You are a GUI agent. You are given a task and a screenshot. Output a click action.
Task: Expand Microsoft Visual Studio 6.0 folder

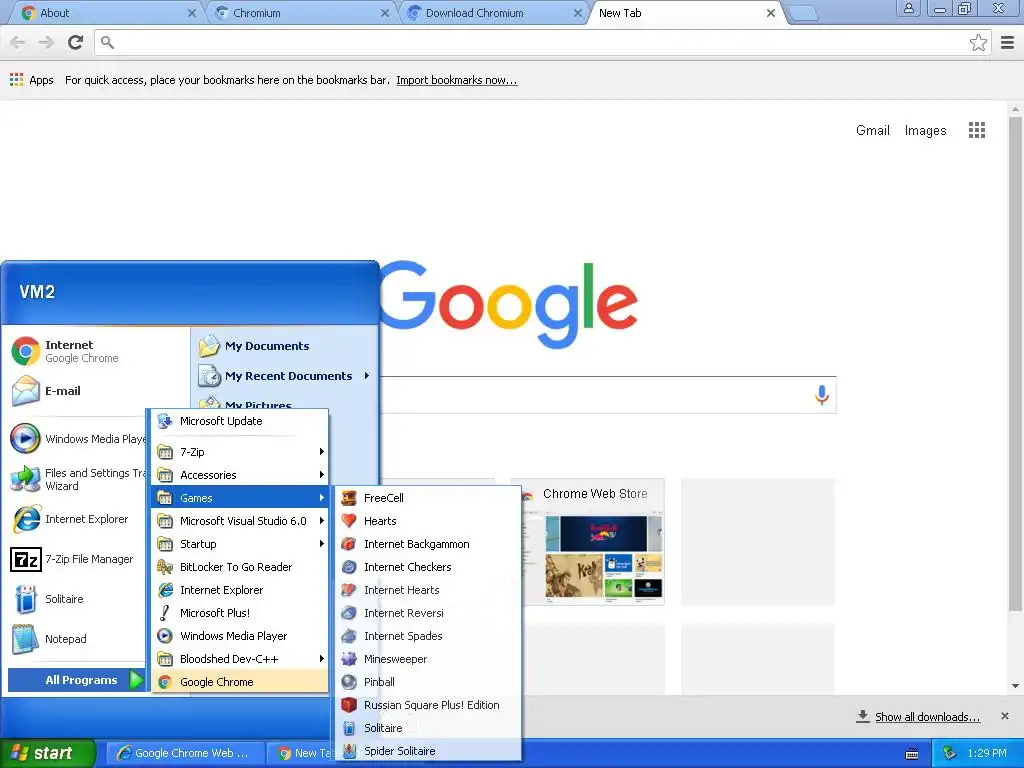click(x=240, y=520)
